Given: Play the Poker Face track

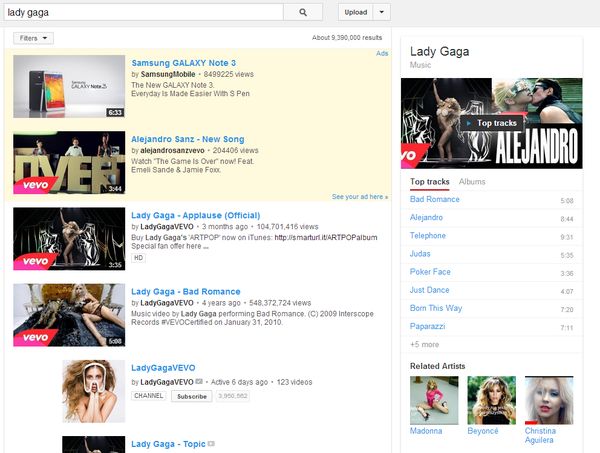Looking at the screenshot, I should coord(491,272).
